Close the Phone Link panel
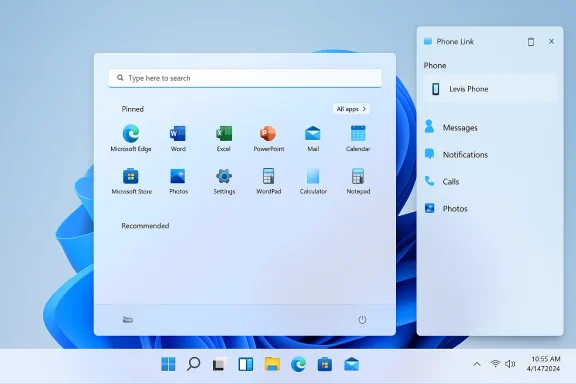 click(x=551, y=42)
